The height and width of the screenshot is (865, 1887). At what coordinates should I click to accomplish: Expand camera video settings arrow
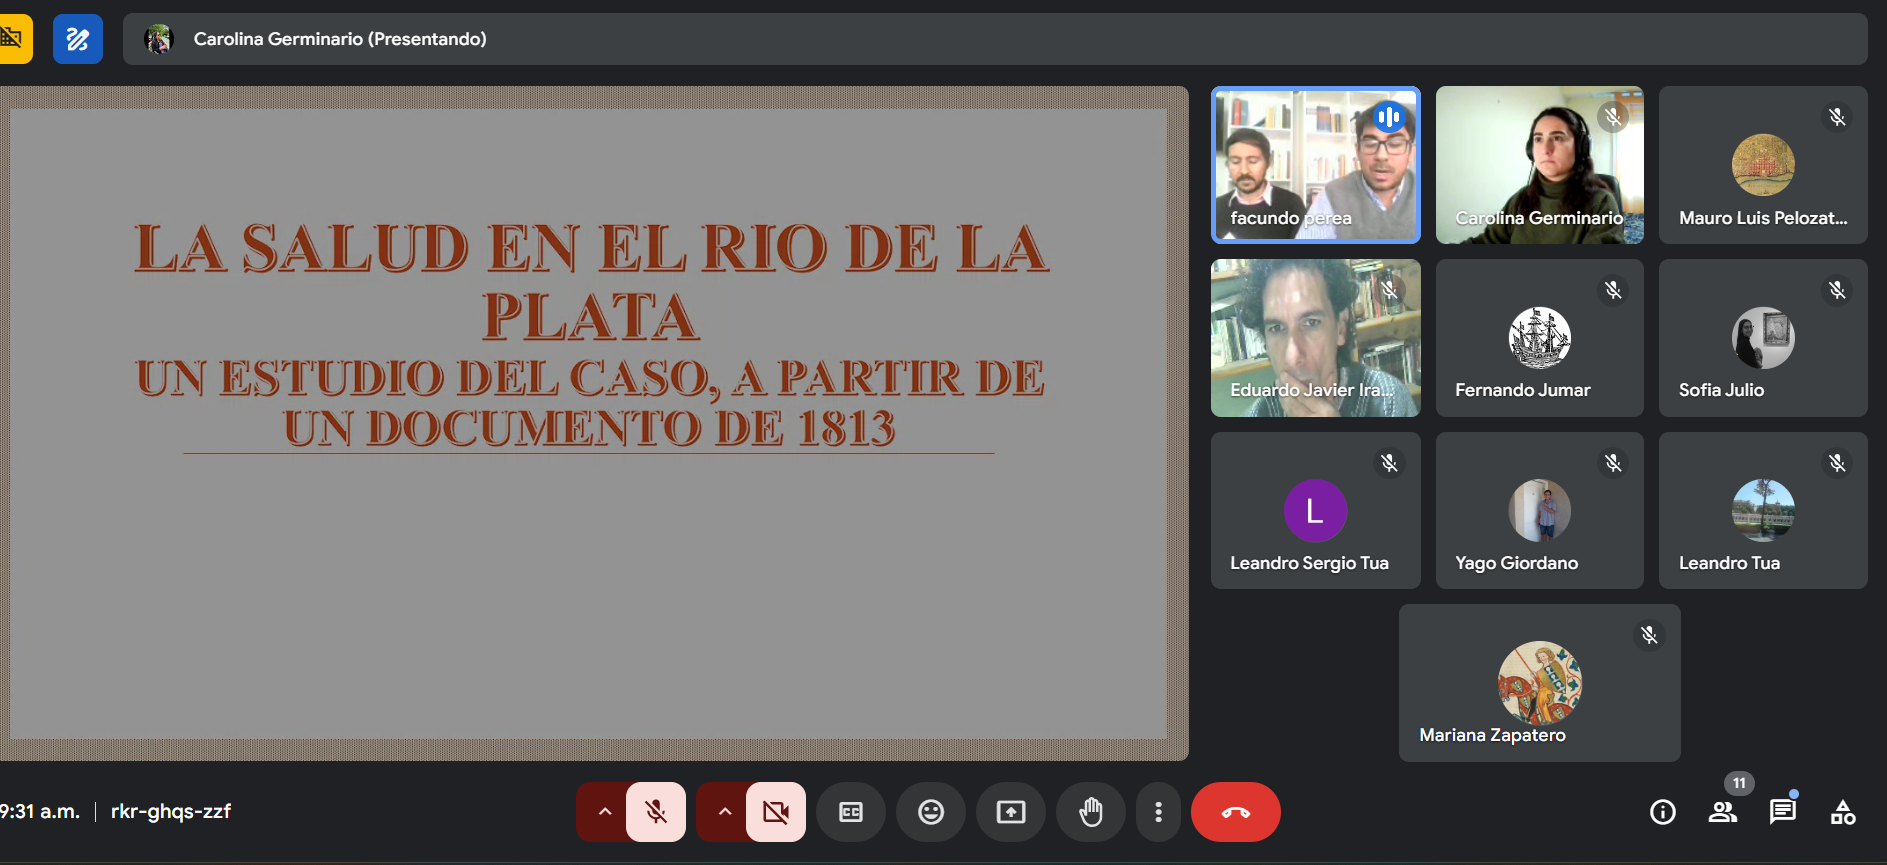click(724, 812)
